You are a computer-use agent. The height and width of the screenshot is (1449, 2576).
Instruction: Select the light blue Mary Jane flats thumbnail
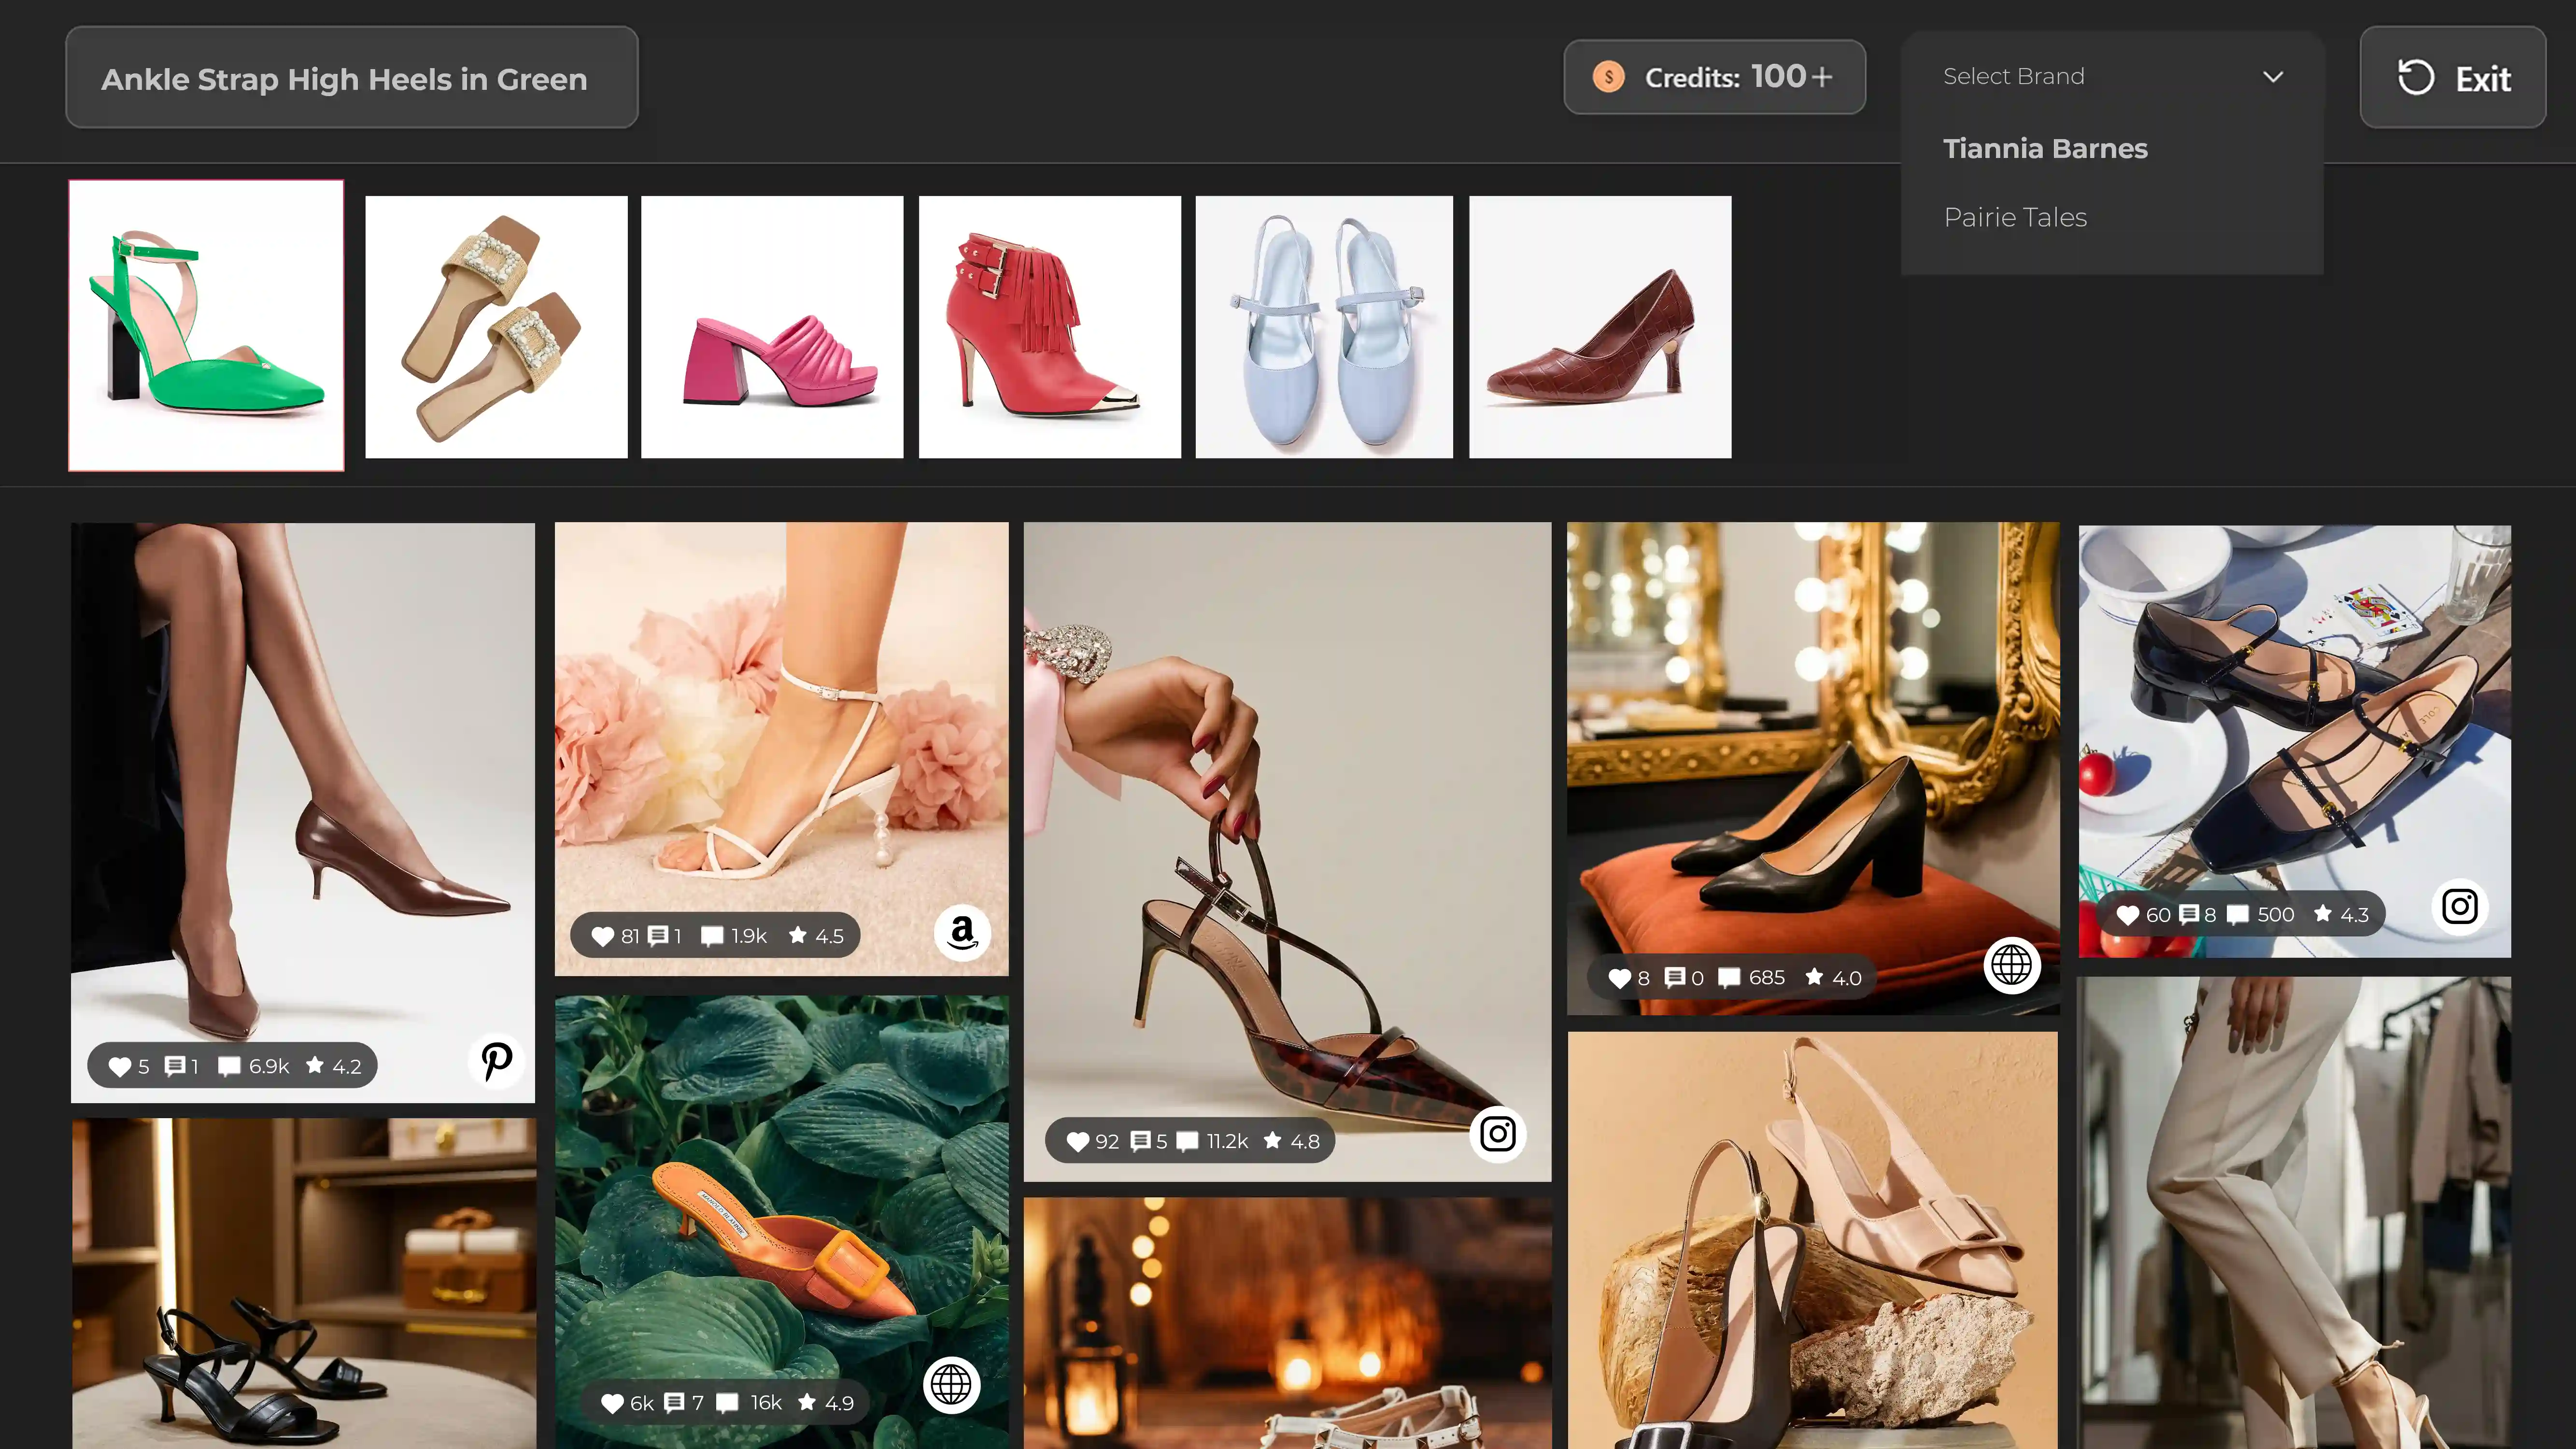click(x=1324, y=327)
